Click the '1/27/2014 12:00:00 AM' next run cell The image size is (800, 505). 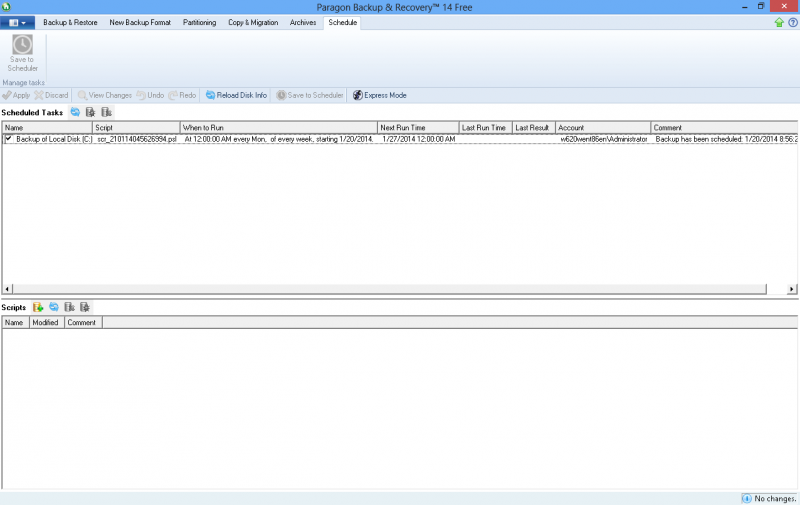[419, 139]
